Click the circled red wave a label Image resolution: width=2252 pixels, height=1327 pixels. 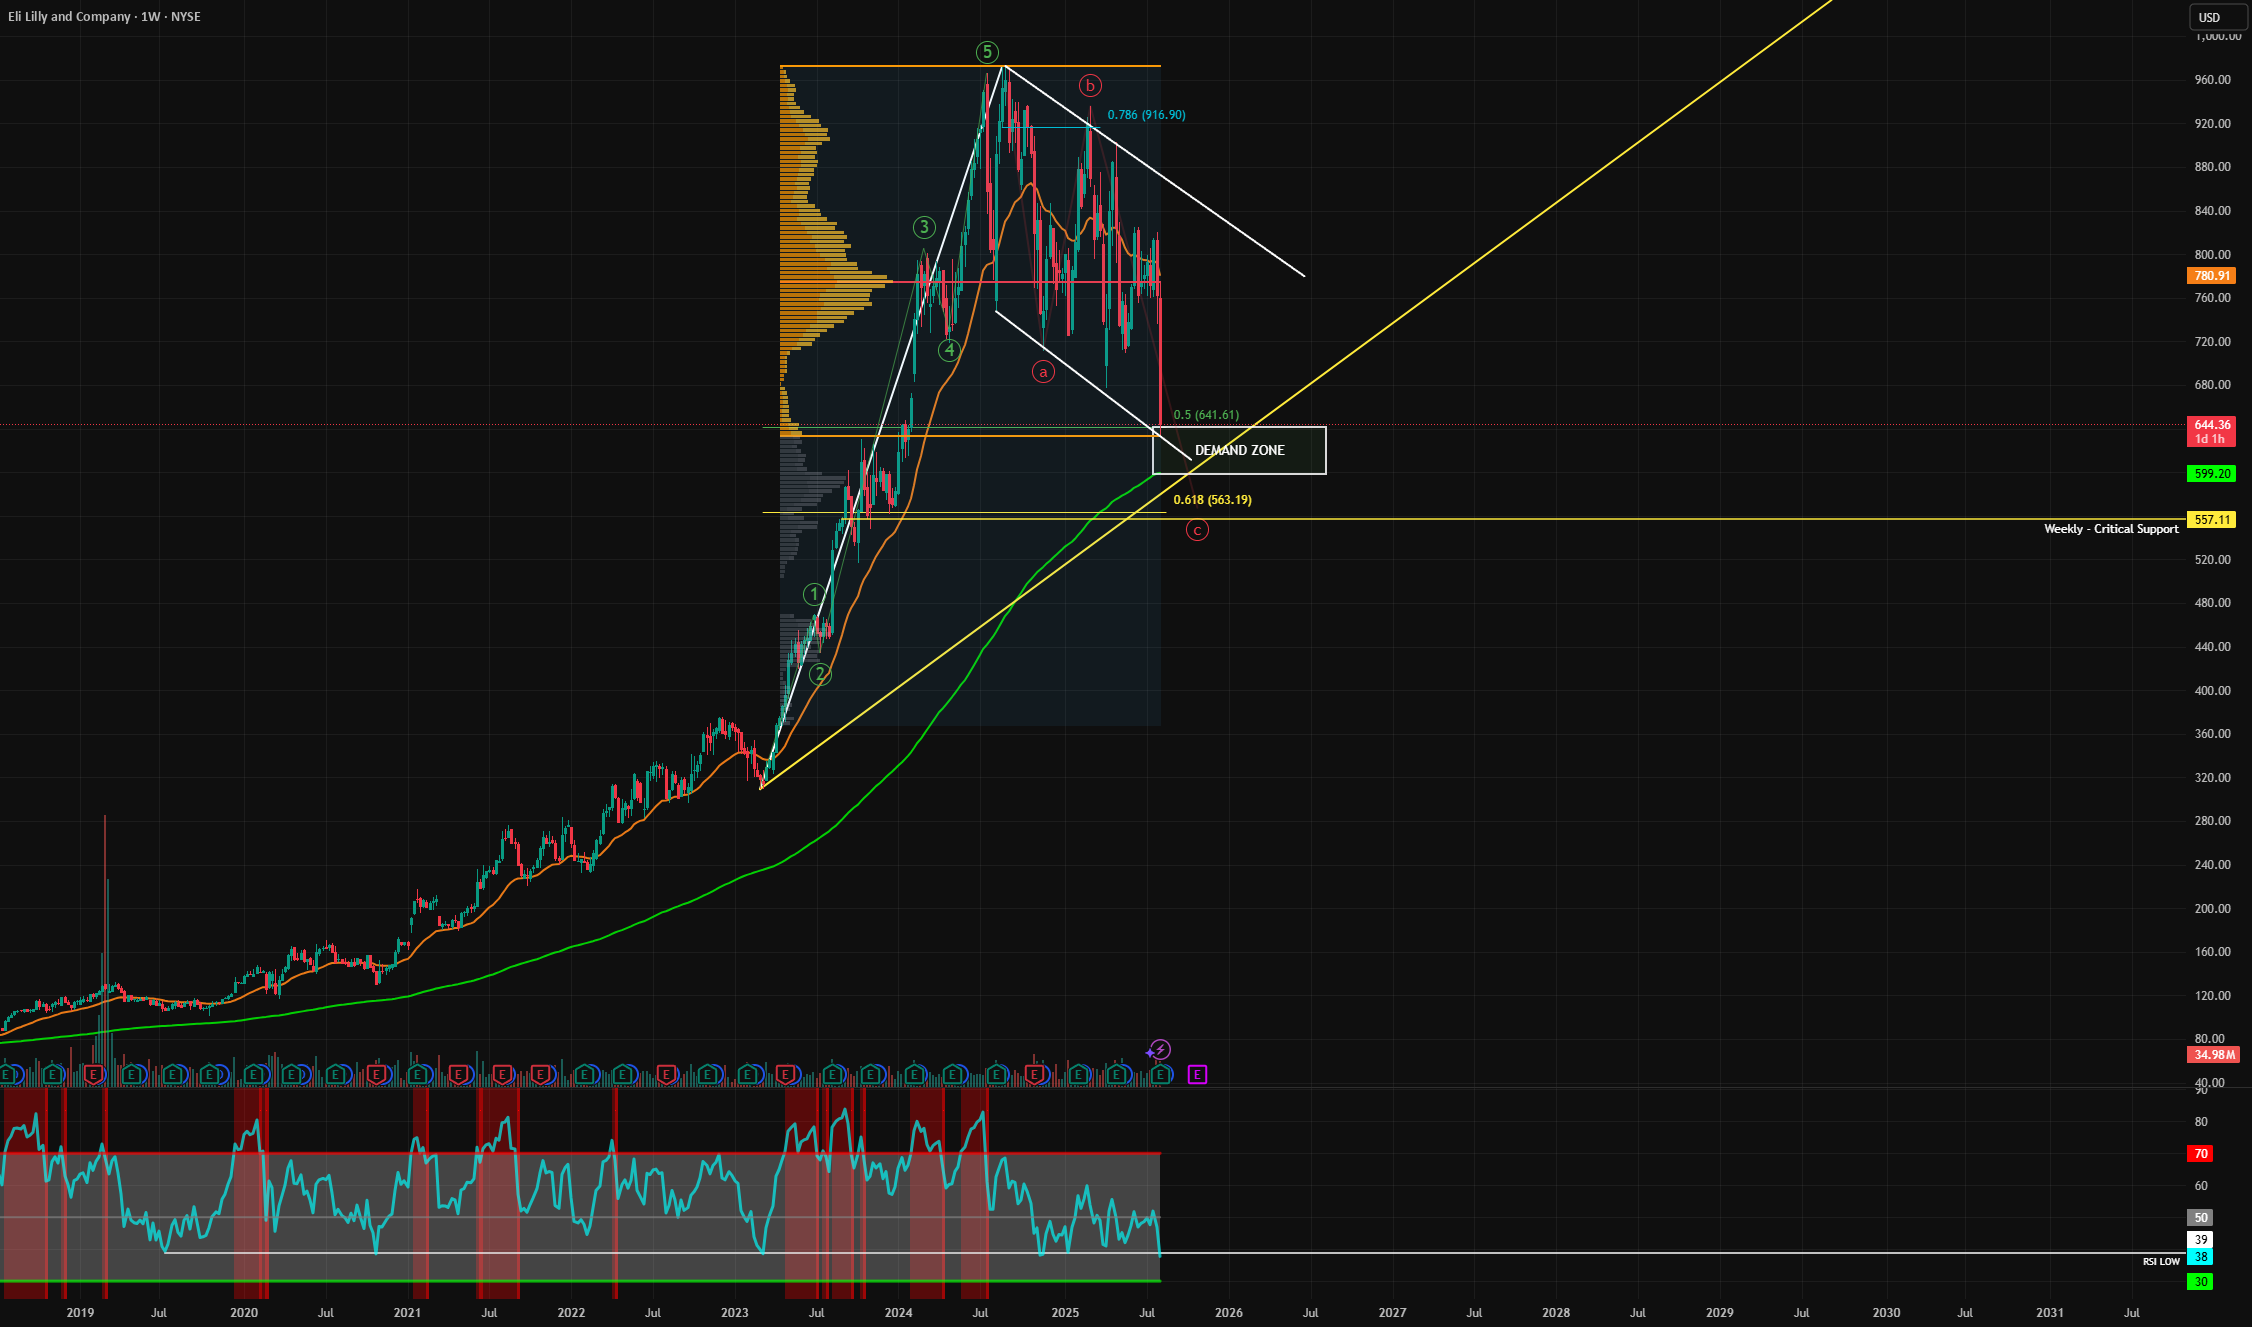click(1043, 372)
